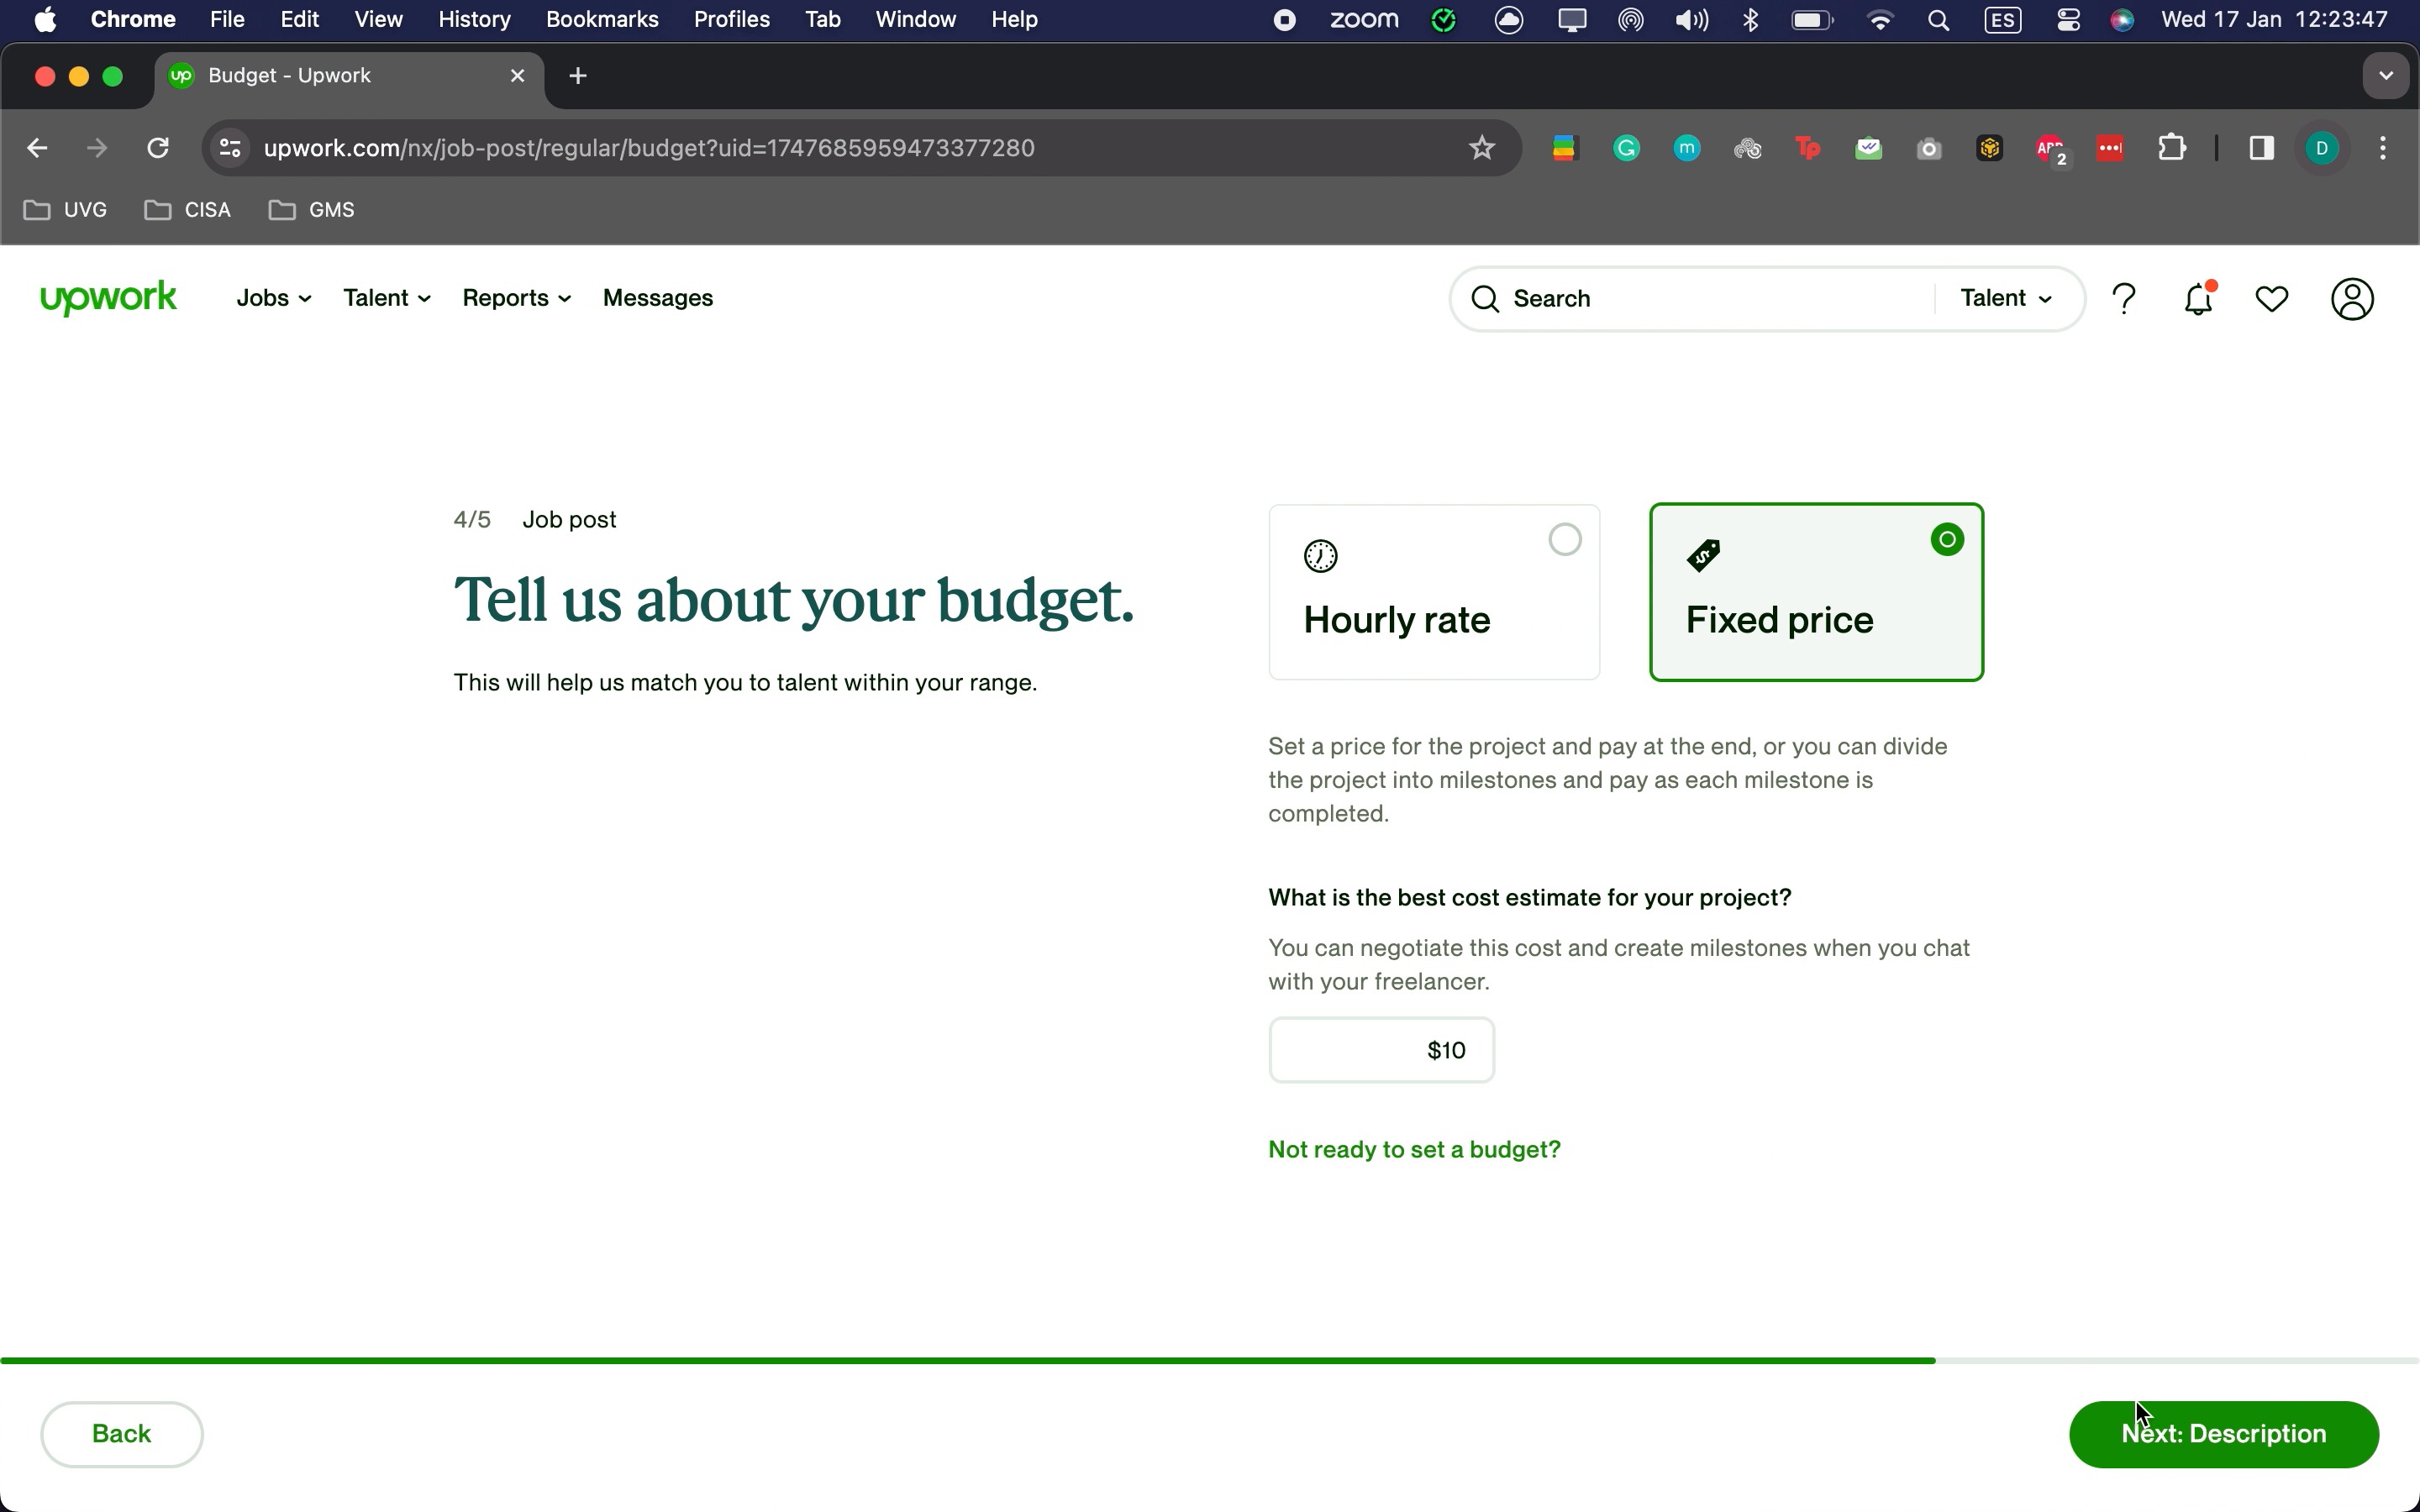Toggle Chrome side panel button
The width and height of the screenshot is (2420, 1512).
[x=2261, y=149]
